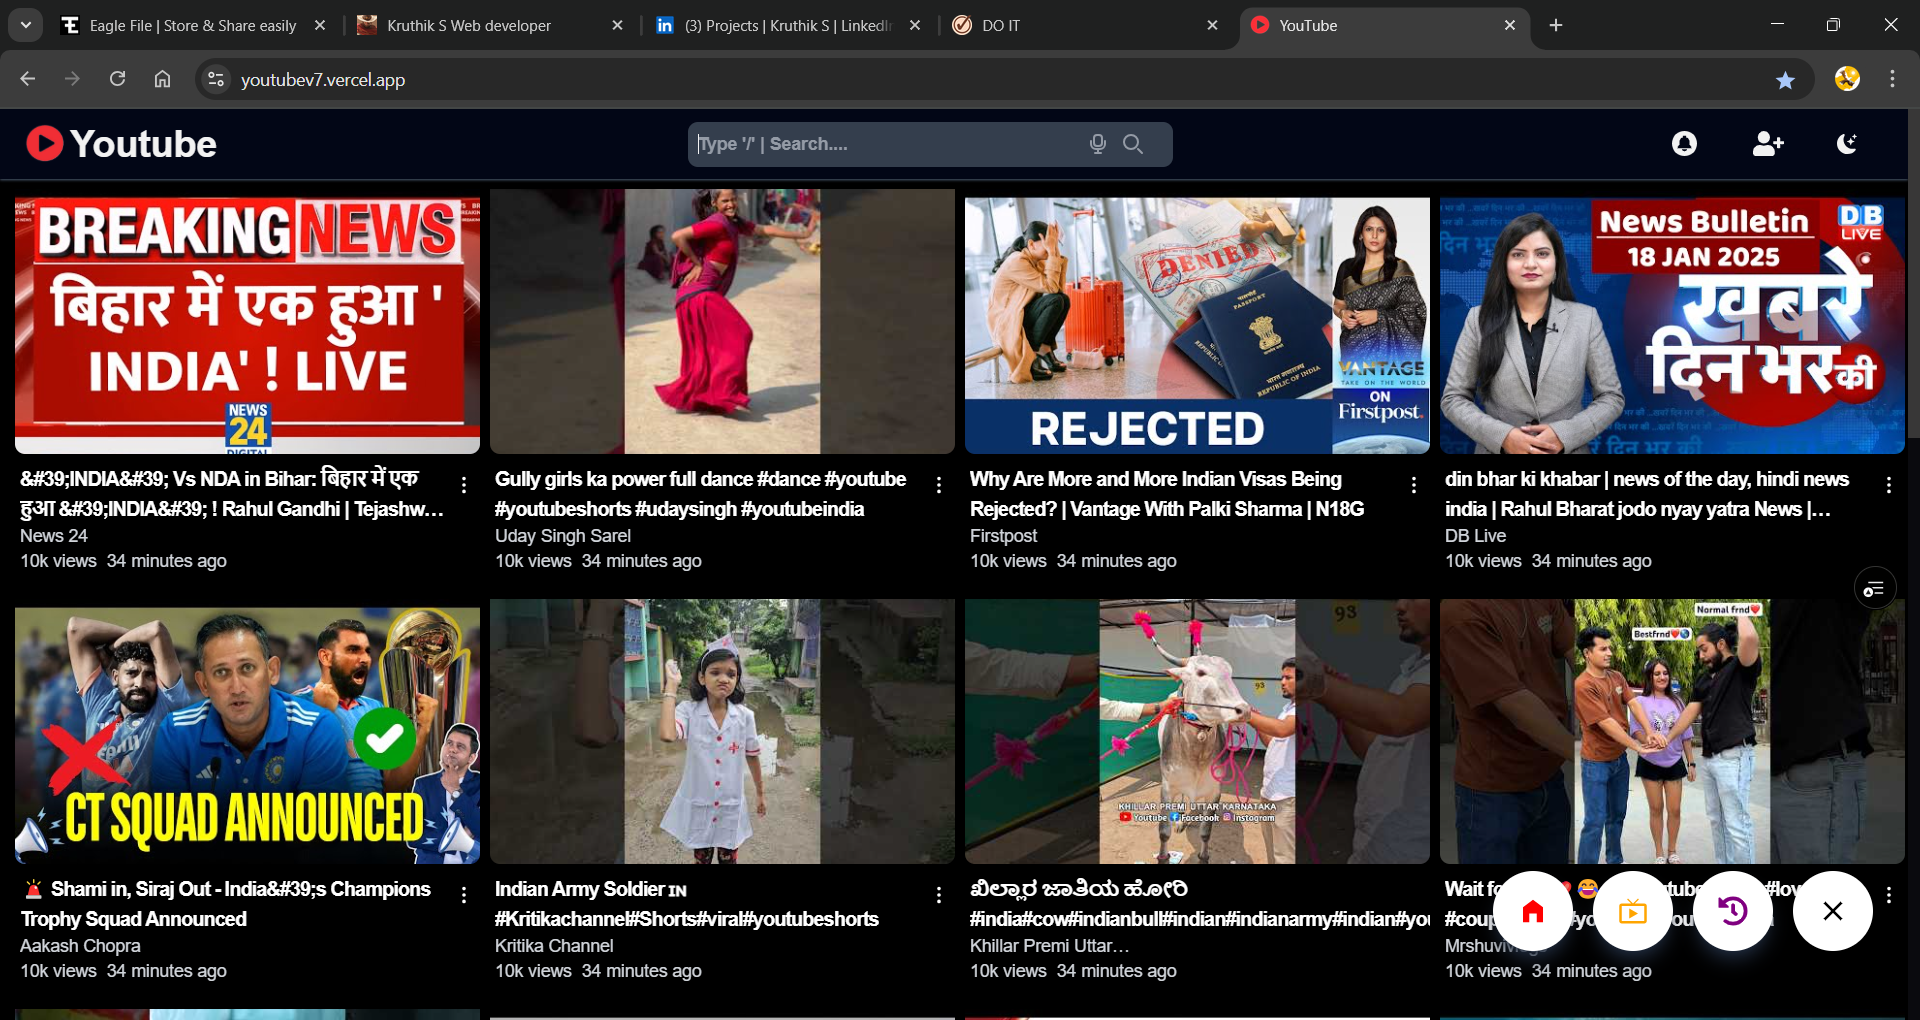The width and height of the screenshot is (1920, 1020).
Task: Click the News 24 channel name
Action: pos(54,536)
